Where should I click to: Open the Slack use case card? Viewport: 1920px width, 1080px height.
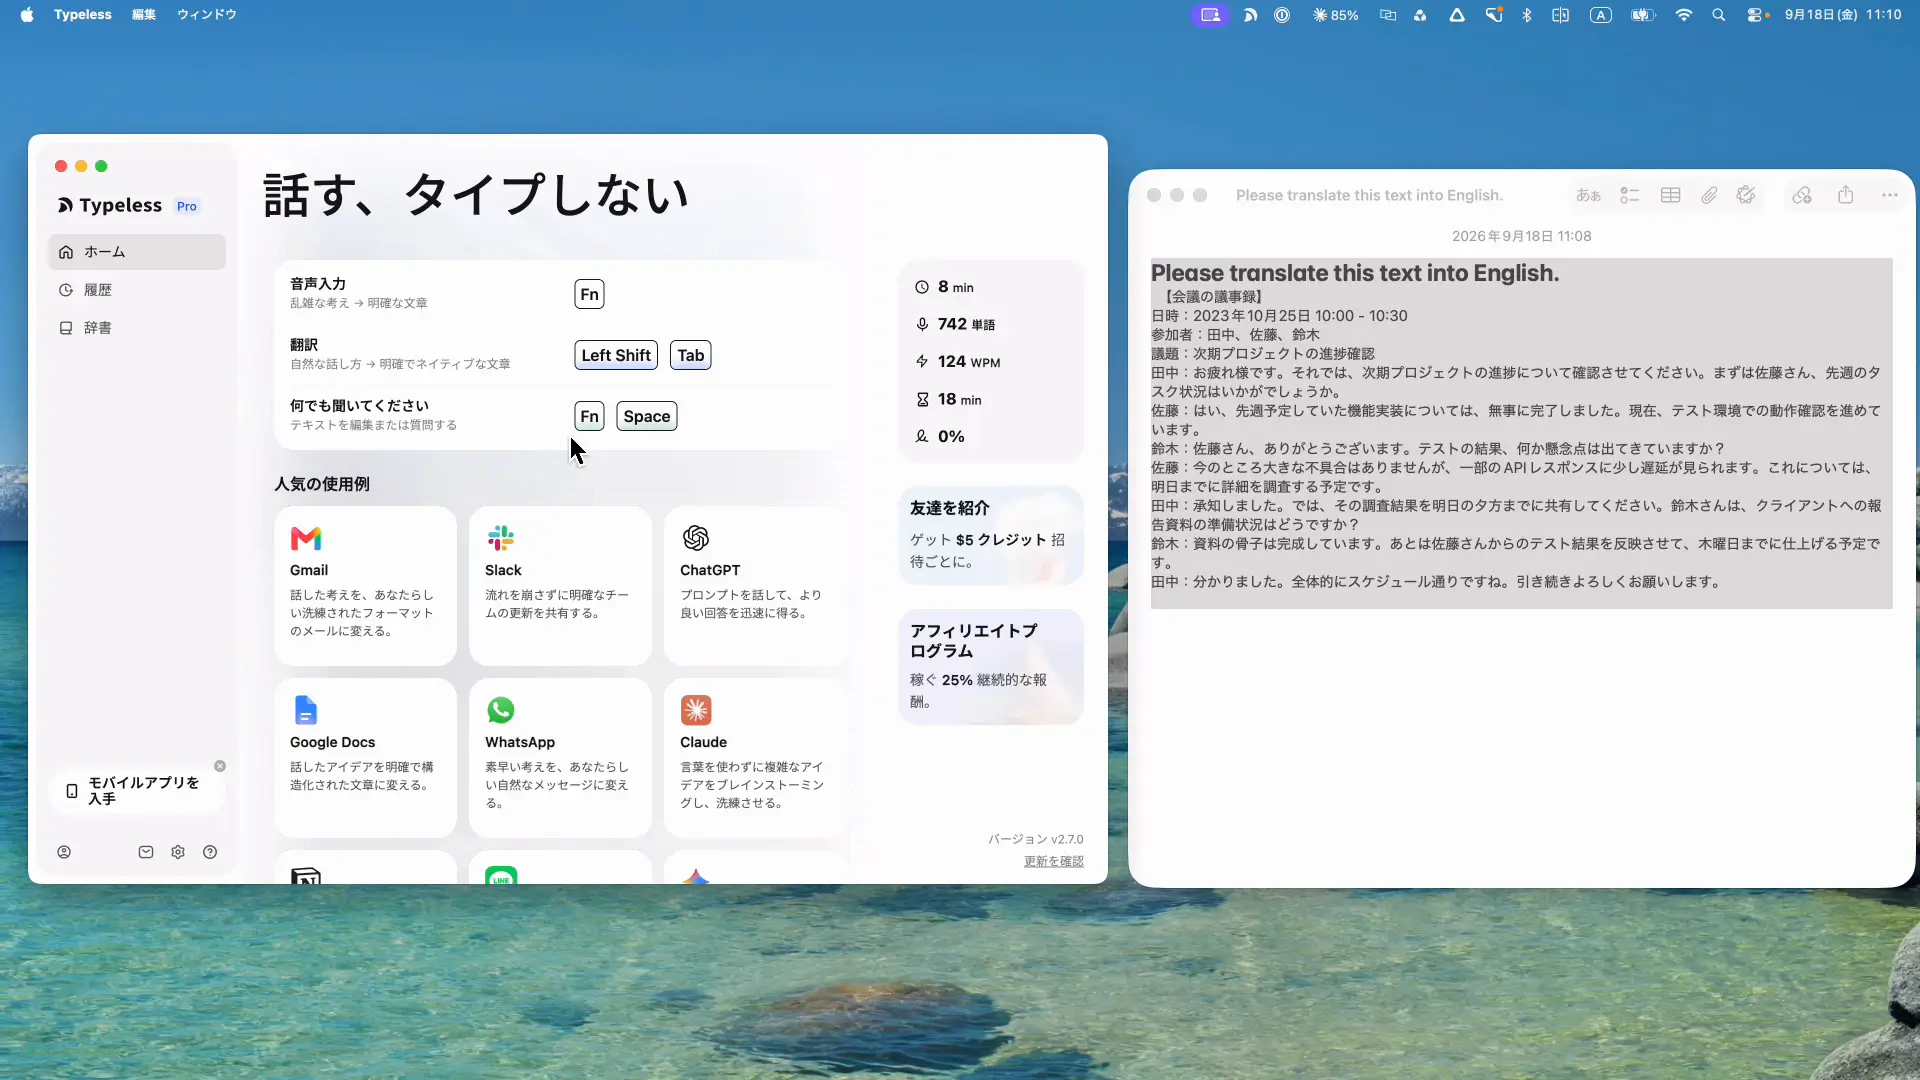(560, 586)
